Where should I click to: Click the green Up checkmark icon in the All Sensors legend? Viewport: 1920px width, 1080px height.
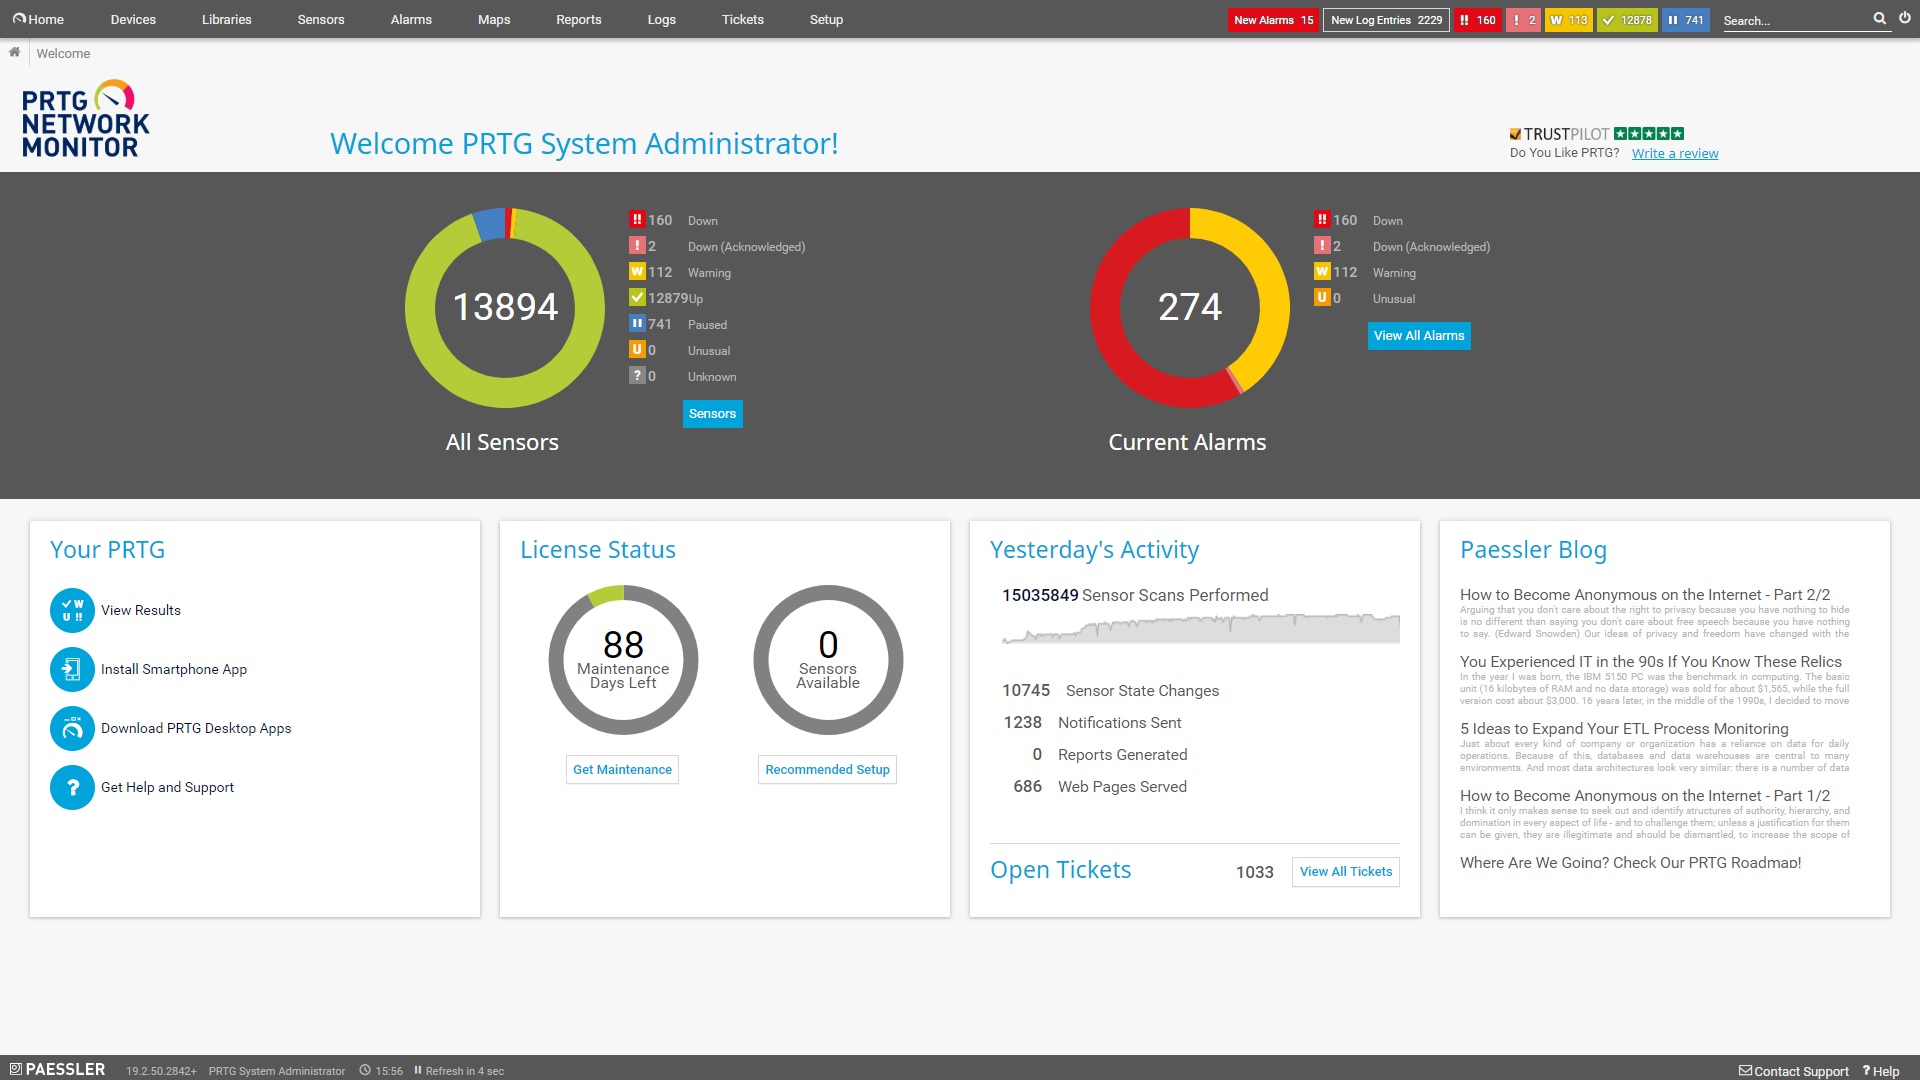coord(637,298)
